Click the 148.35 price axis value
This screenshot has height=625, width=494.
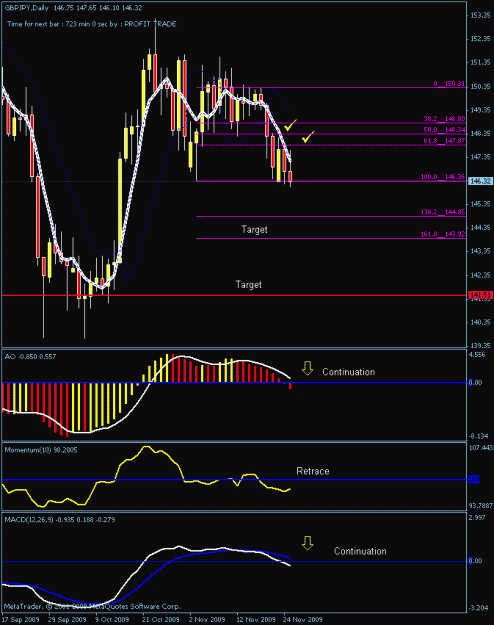(480, 133)
